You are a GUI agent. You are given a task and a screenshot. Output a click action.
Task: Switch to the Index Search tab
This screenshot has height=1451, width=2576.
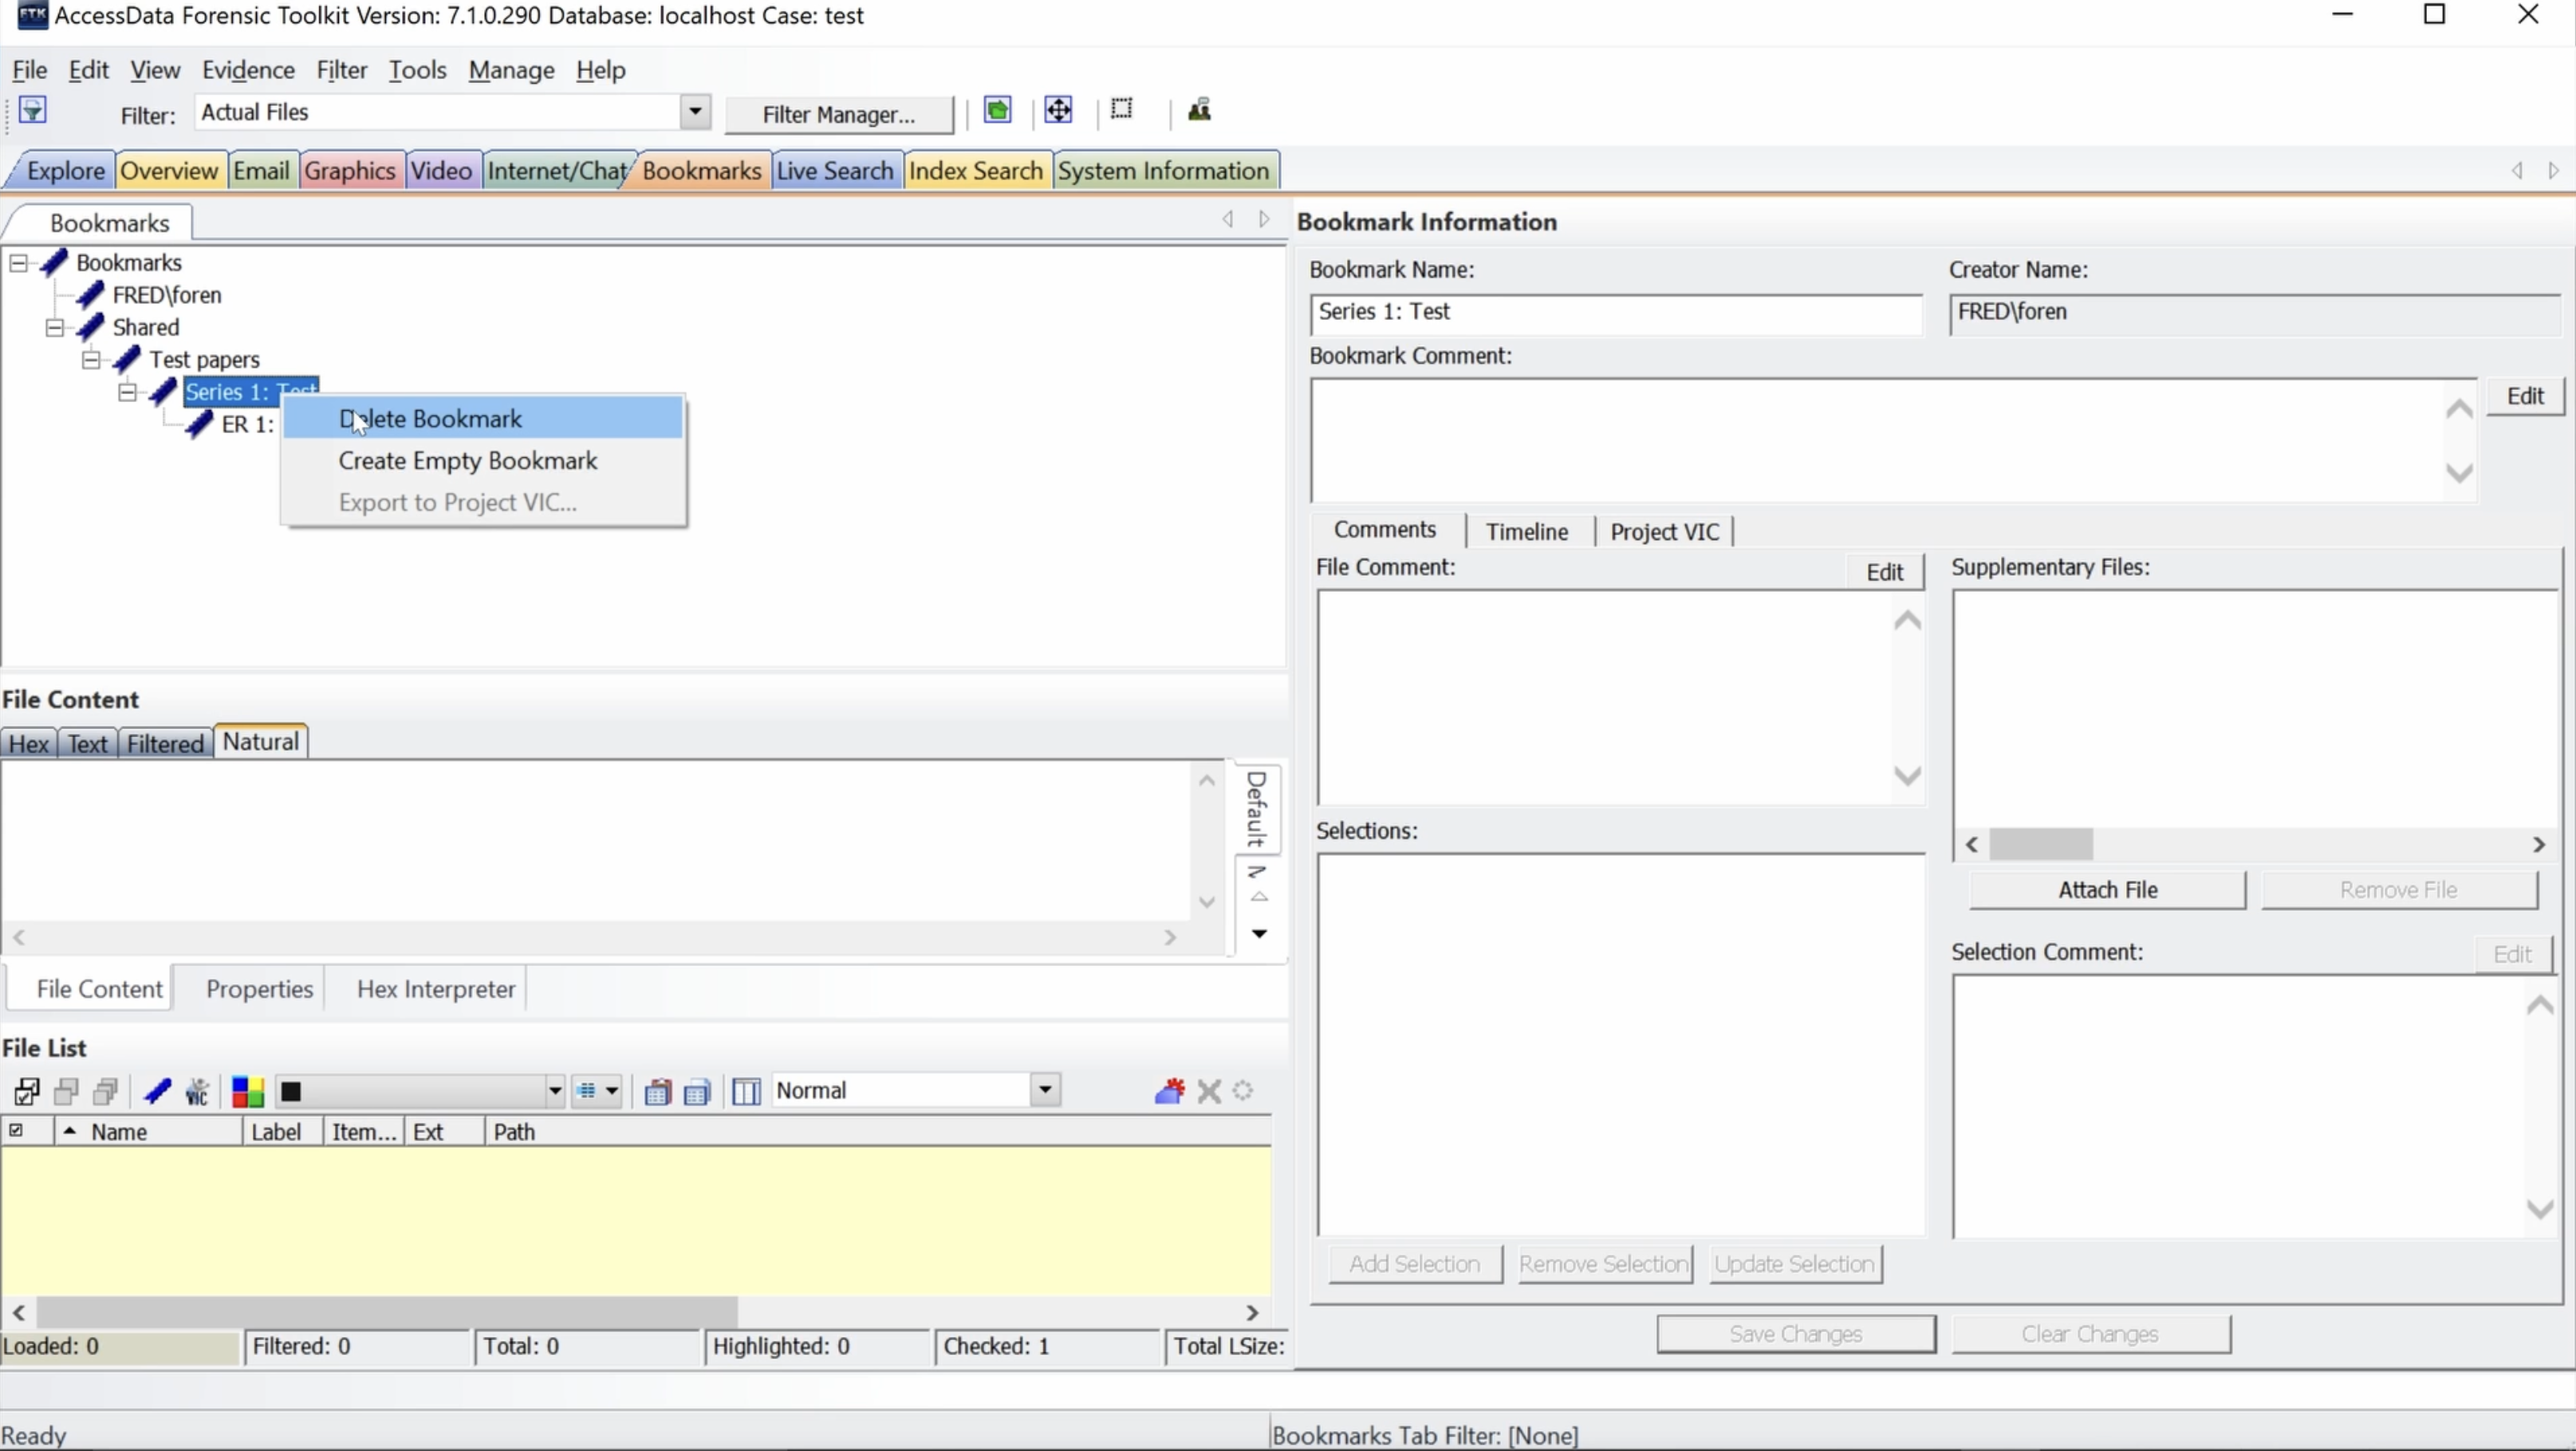[x=976, y=171]
